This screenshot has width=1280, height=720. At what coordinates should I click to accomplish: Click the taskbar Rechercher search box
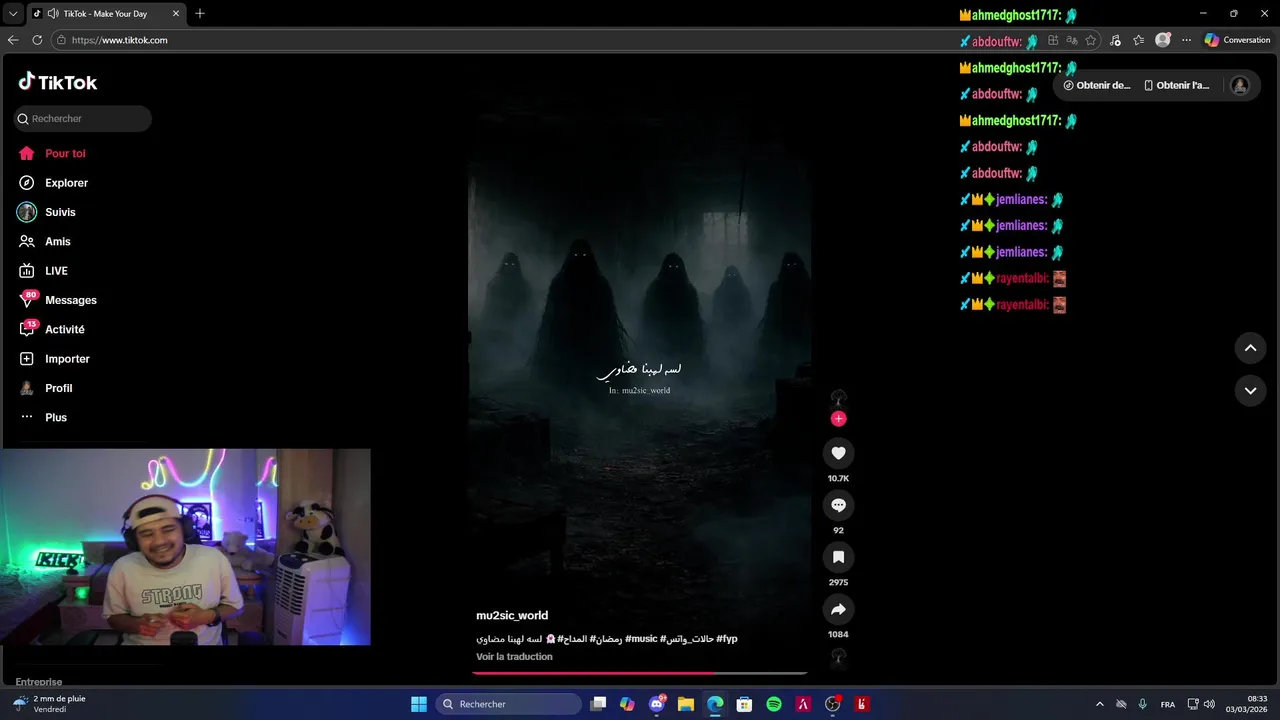[509, 704]
